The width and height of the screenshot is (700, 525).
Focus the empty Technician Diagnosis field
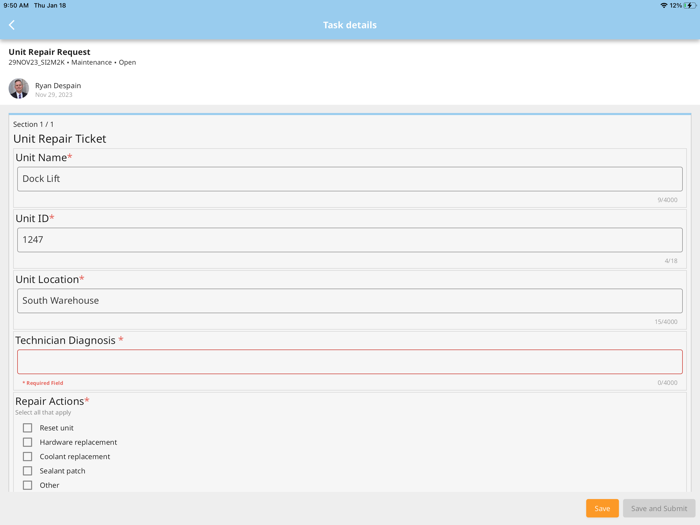(x=350, y=362)
